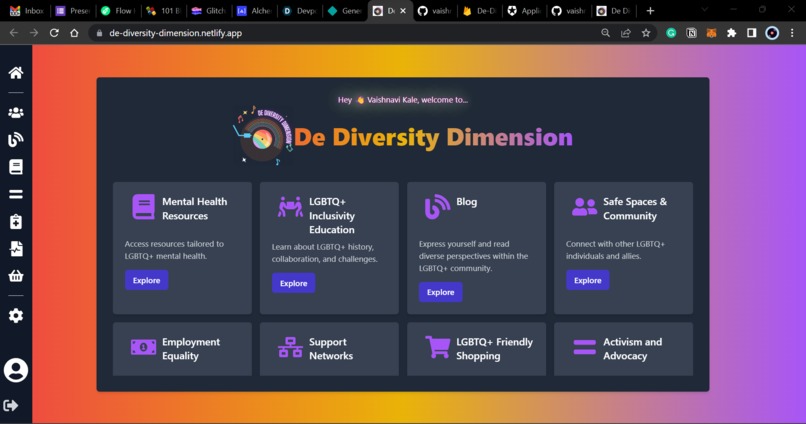Click the Safe Spaces & Community users icon
Screen dimensions: 806x424
click(x=584, y=207)
